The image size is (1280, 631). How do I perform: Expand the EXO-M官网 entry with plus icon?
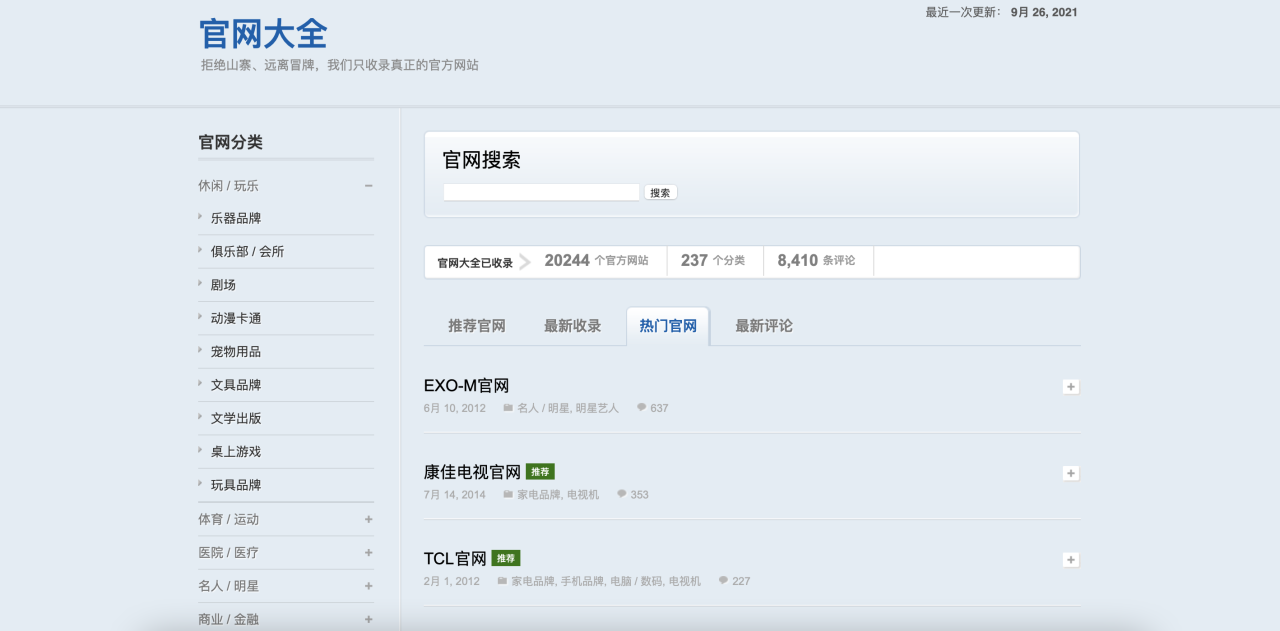[1071, 387]
